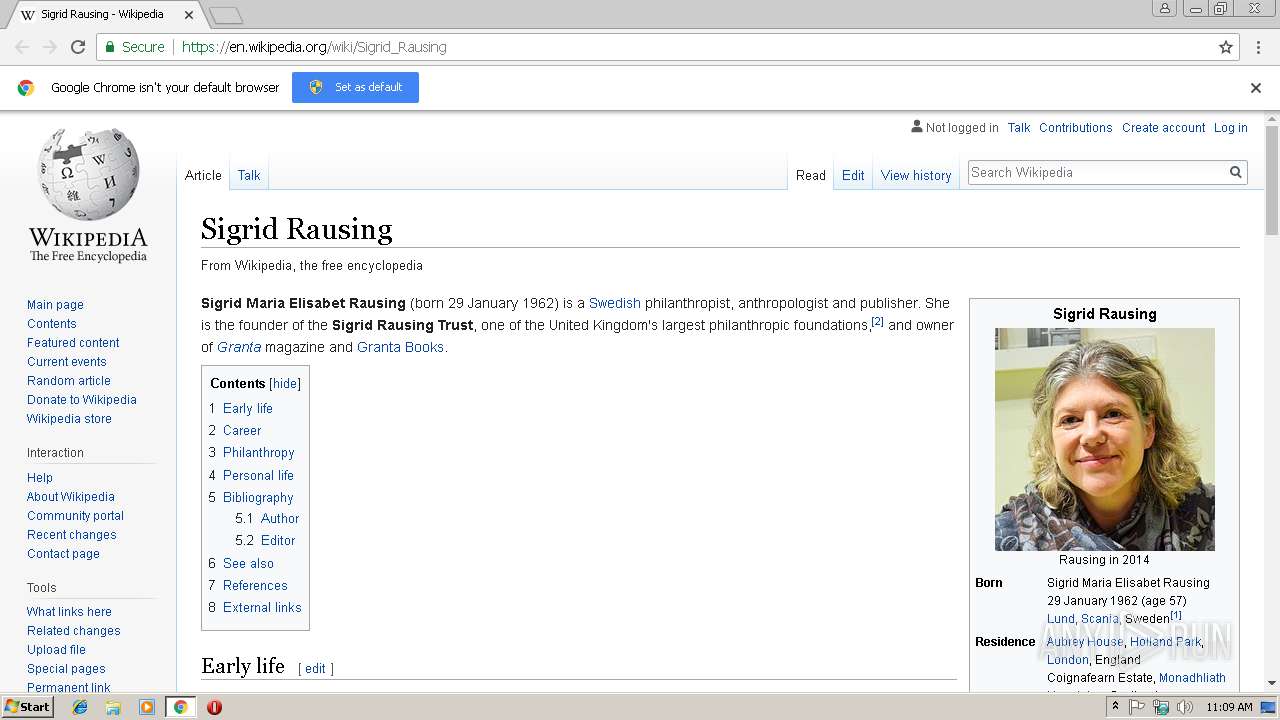The image size is (1280, 720).
Task: Click the Log in link
Action: tap(1231, 128)
